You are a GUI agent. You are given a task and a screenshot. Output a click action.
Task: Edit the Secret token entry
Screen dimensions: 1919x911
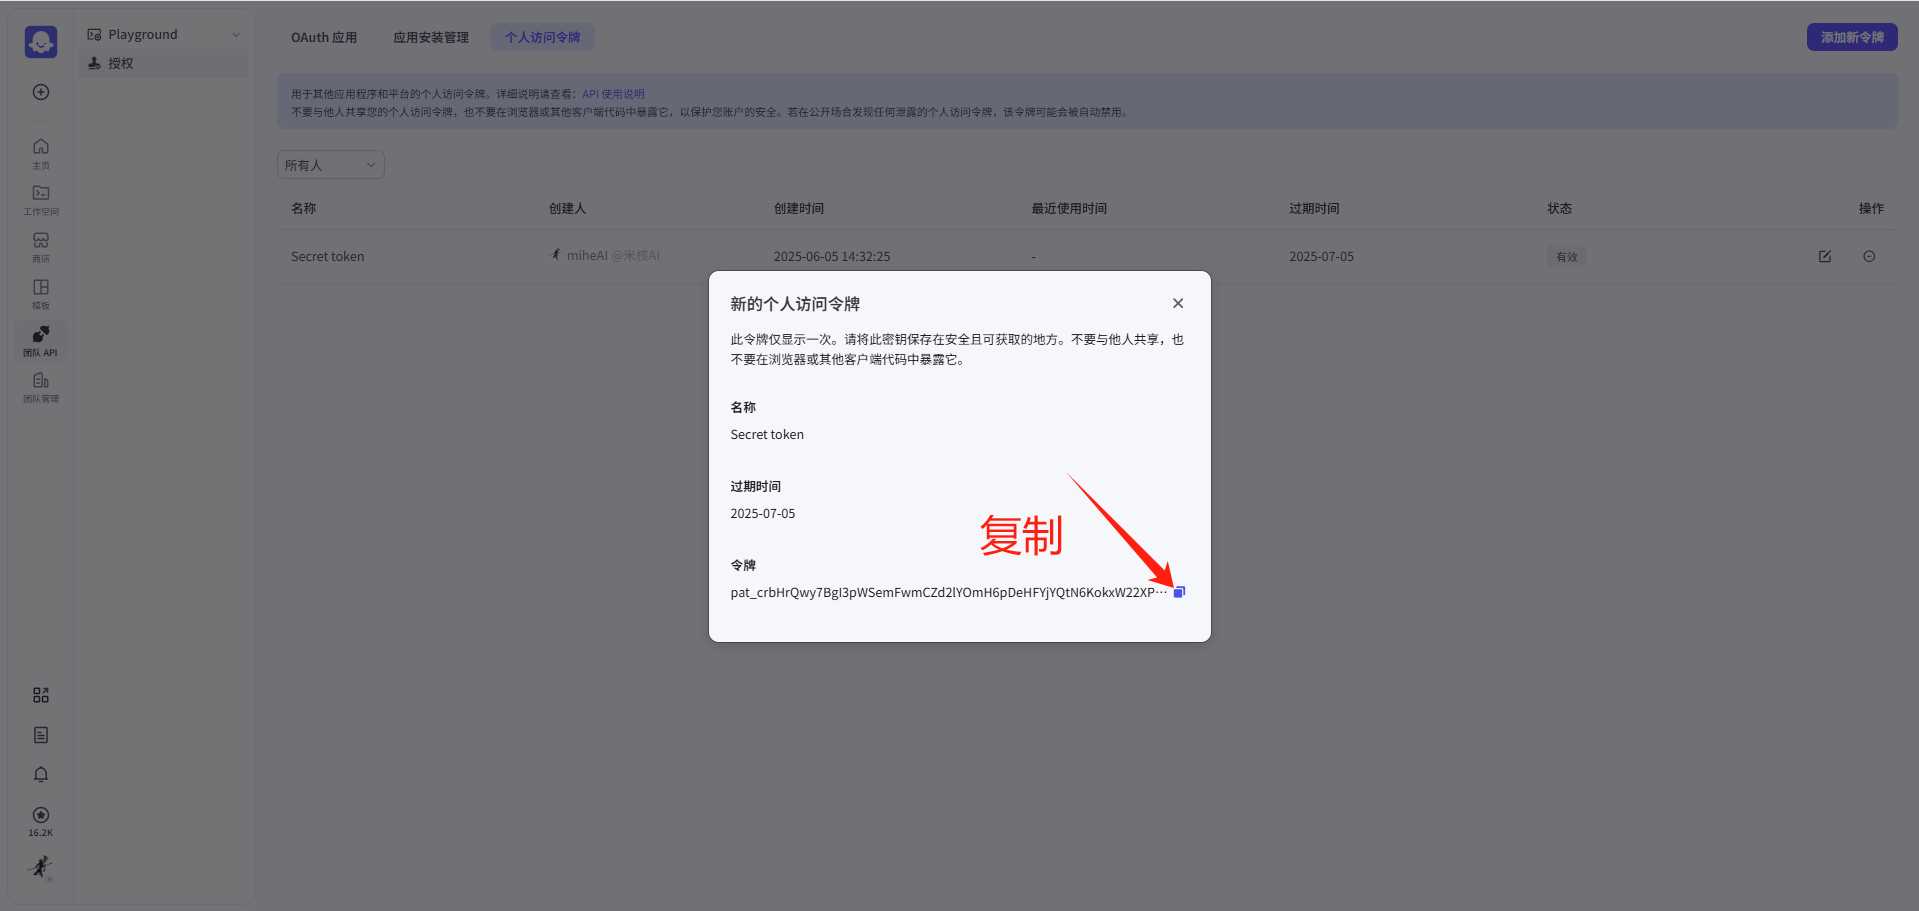pos(1824,256)
